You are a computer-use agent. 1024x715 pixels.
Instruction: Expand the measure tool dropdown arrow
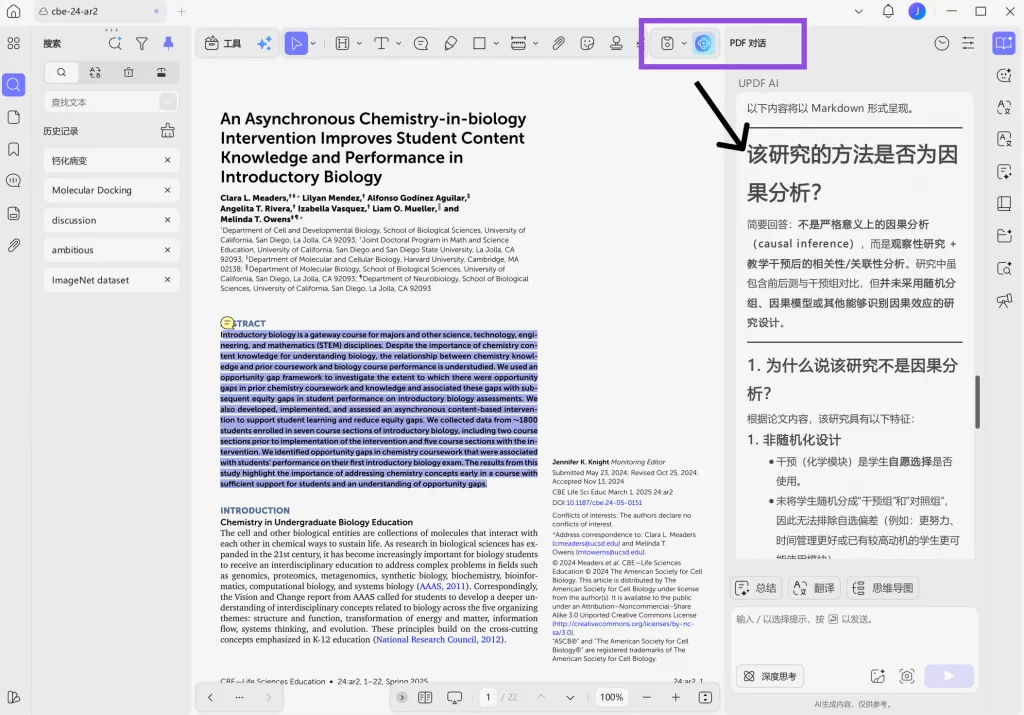(536, 44)
